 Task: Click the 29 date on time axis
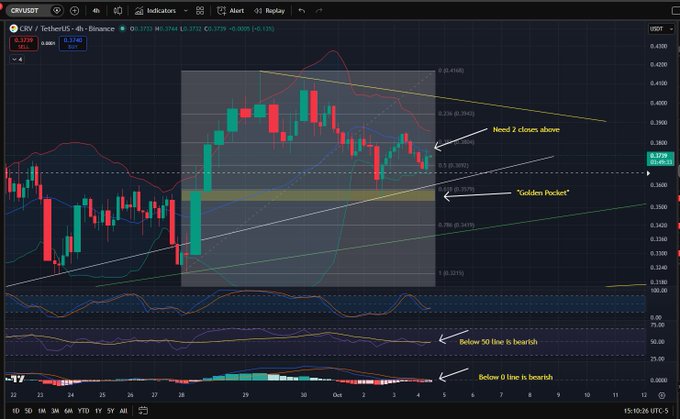point(245,395)
